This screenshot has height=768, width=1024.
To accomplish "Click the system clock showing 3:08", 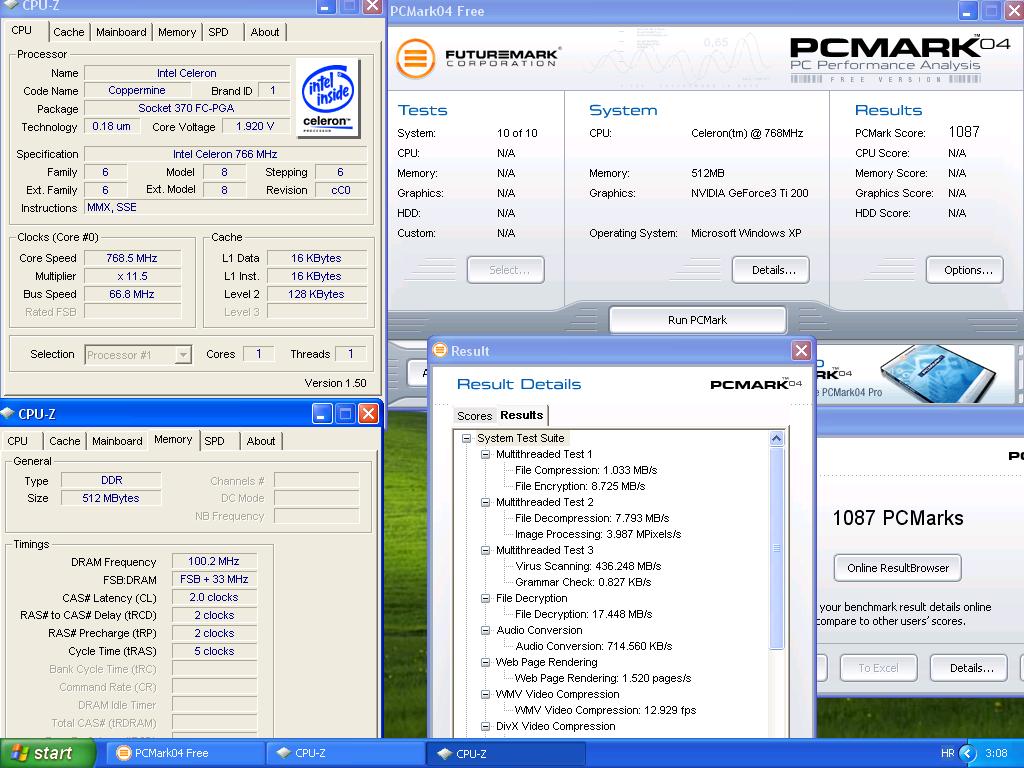I will point(996,753).
